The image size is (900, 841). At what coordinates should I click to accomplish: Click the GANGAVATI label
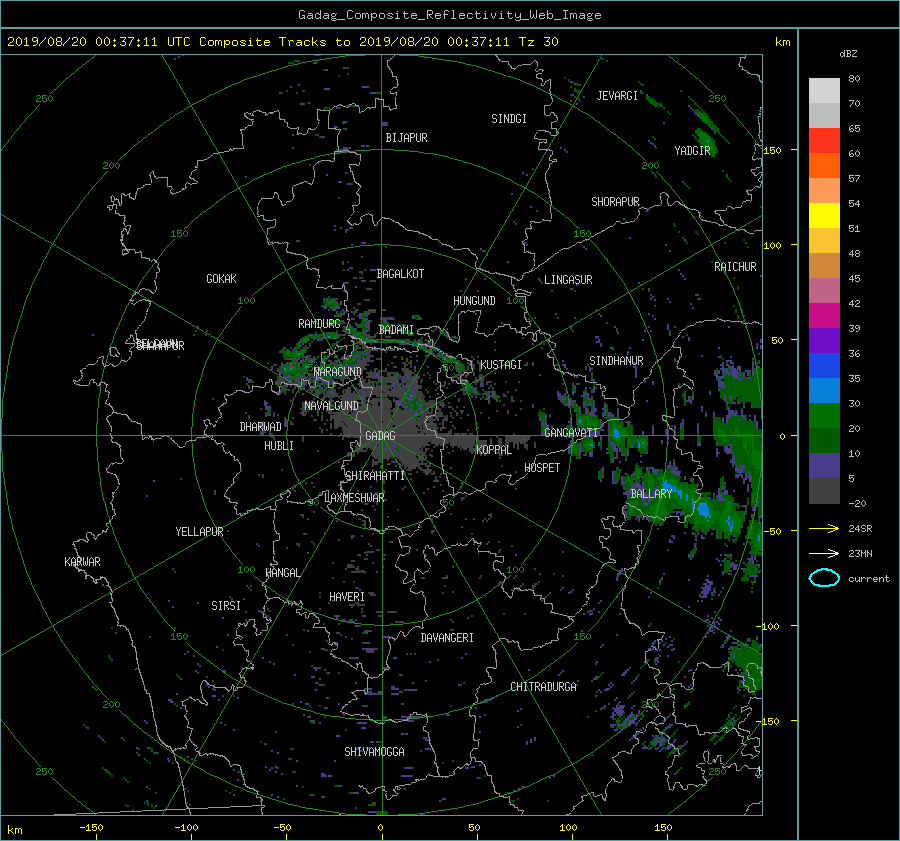571,433
